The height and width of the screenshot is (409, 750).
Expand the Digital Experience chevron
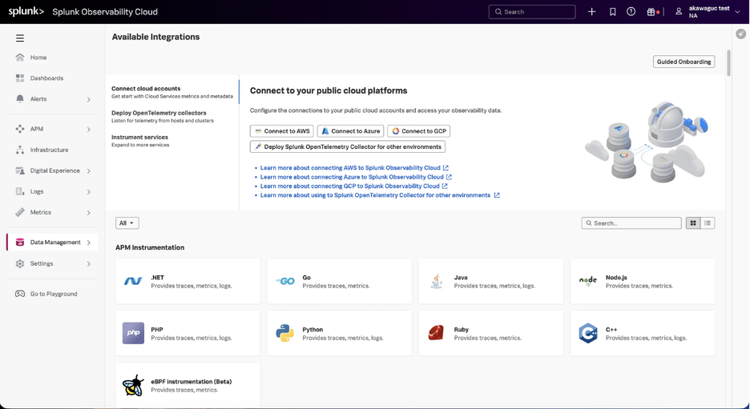tap(88, 171)
